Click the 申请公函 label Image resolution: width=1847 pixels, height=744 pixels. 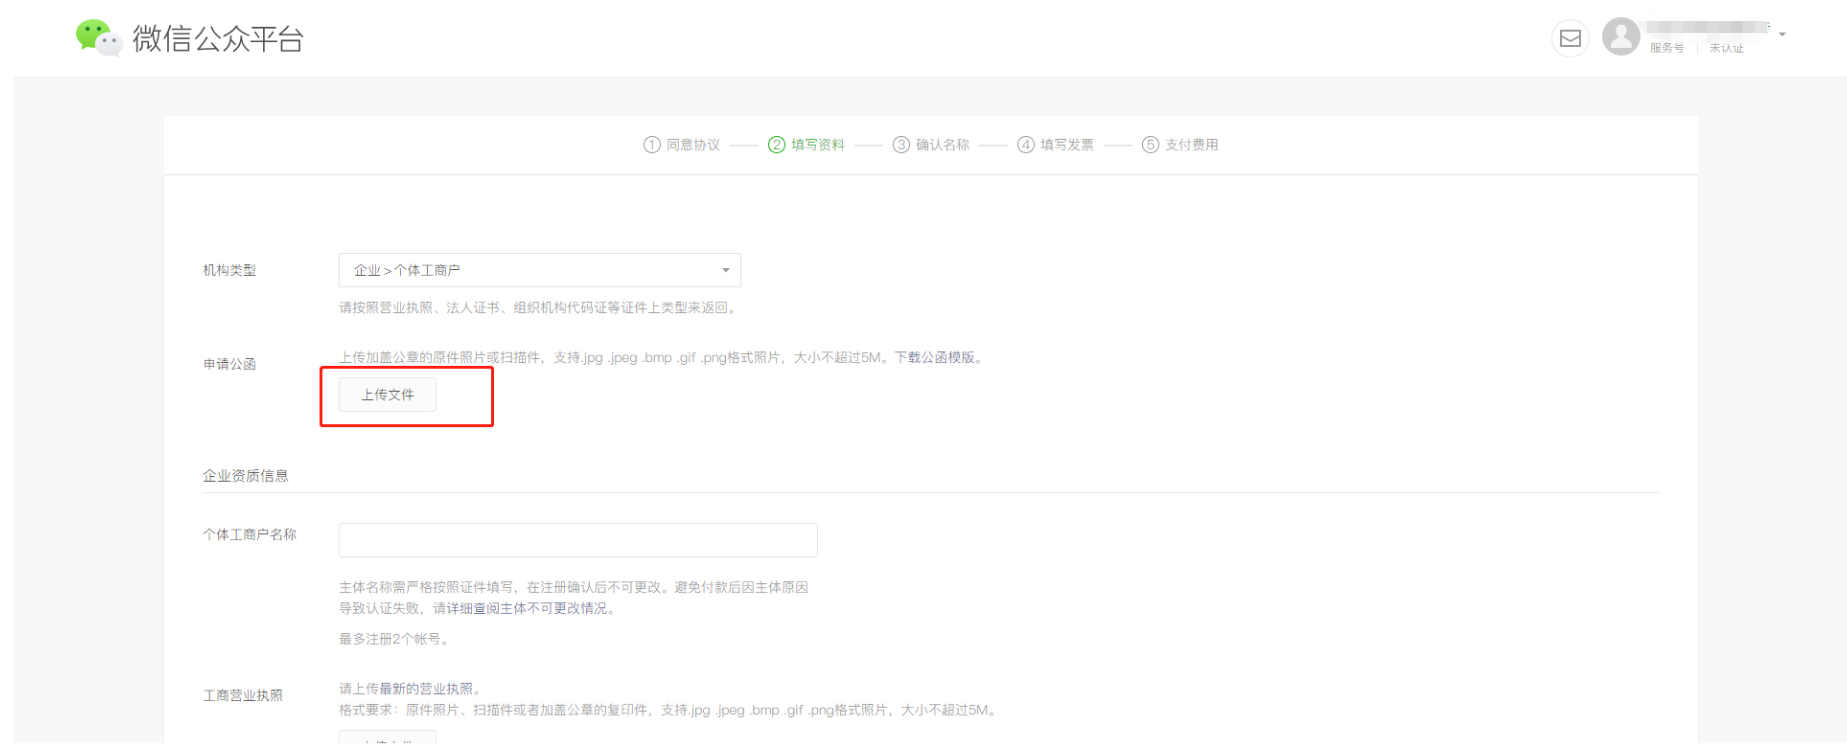click(230, 364)
